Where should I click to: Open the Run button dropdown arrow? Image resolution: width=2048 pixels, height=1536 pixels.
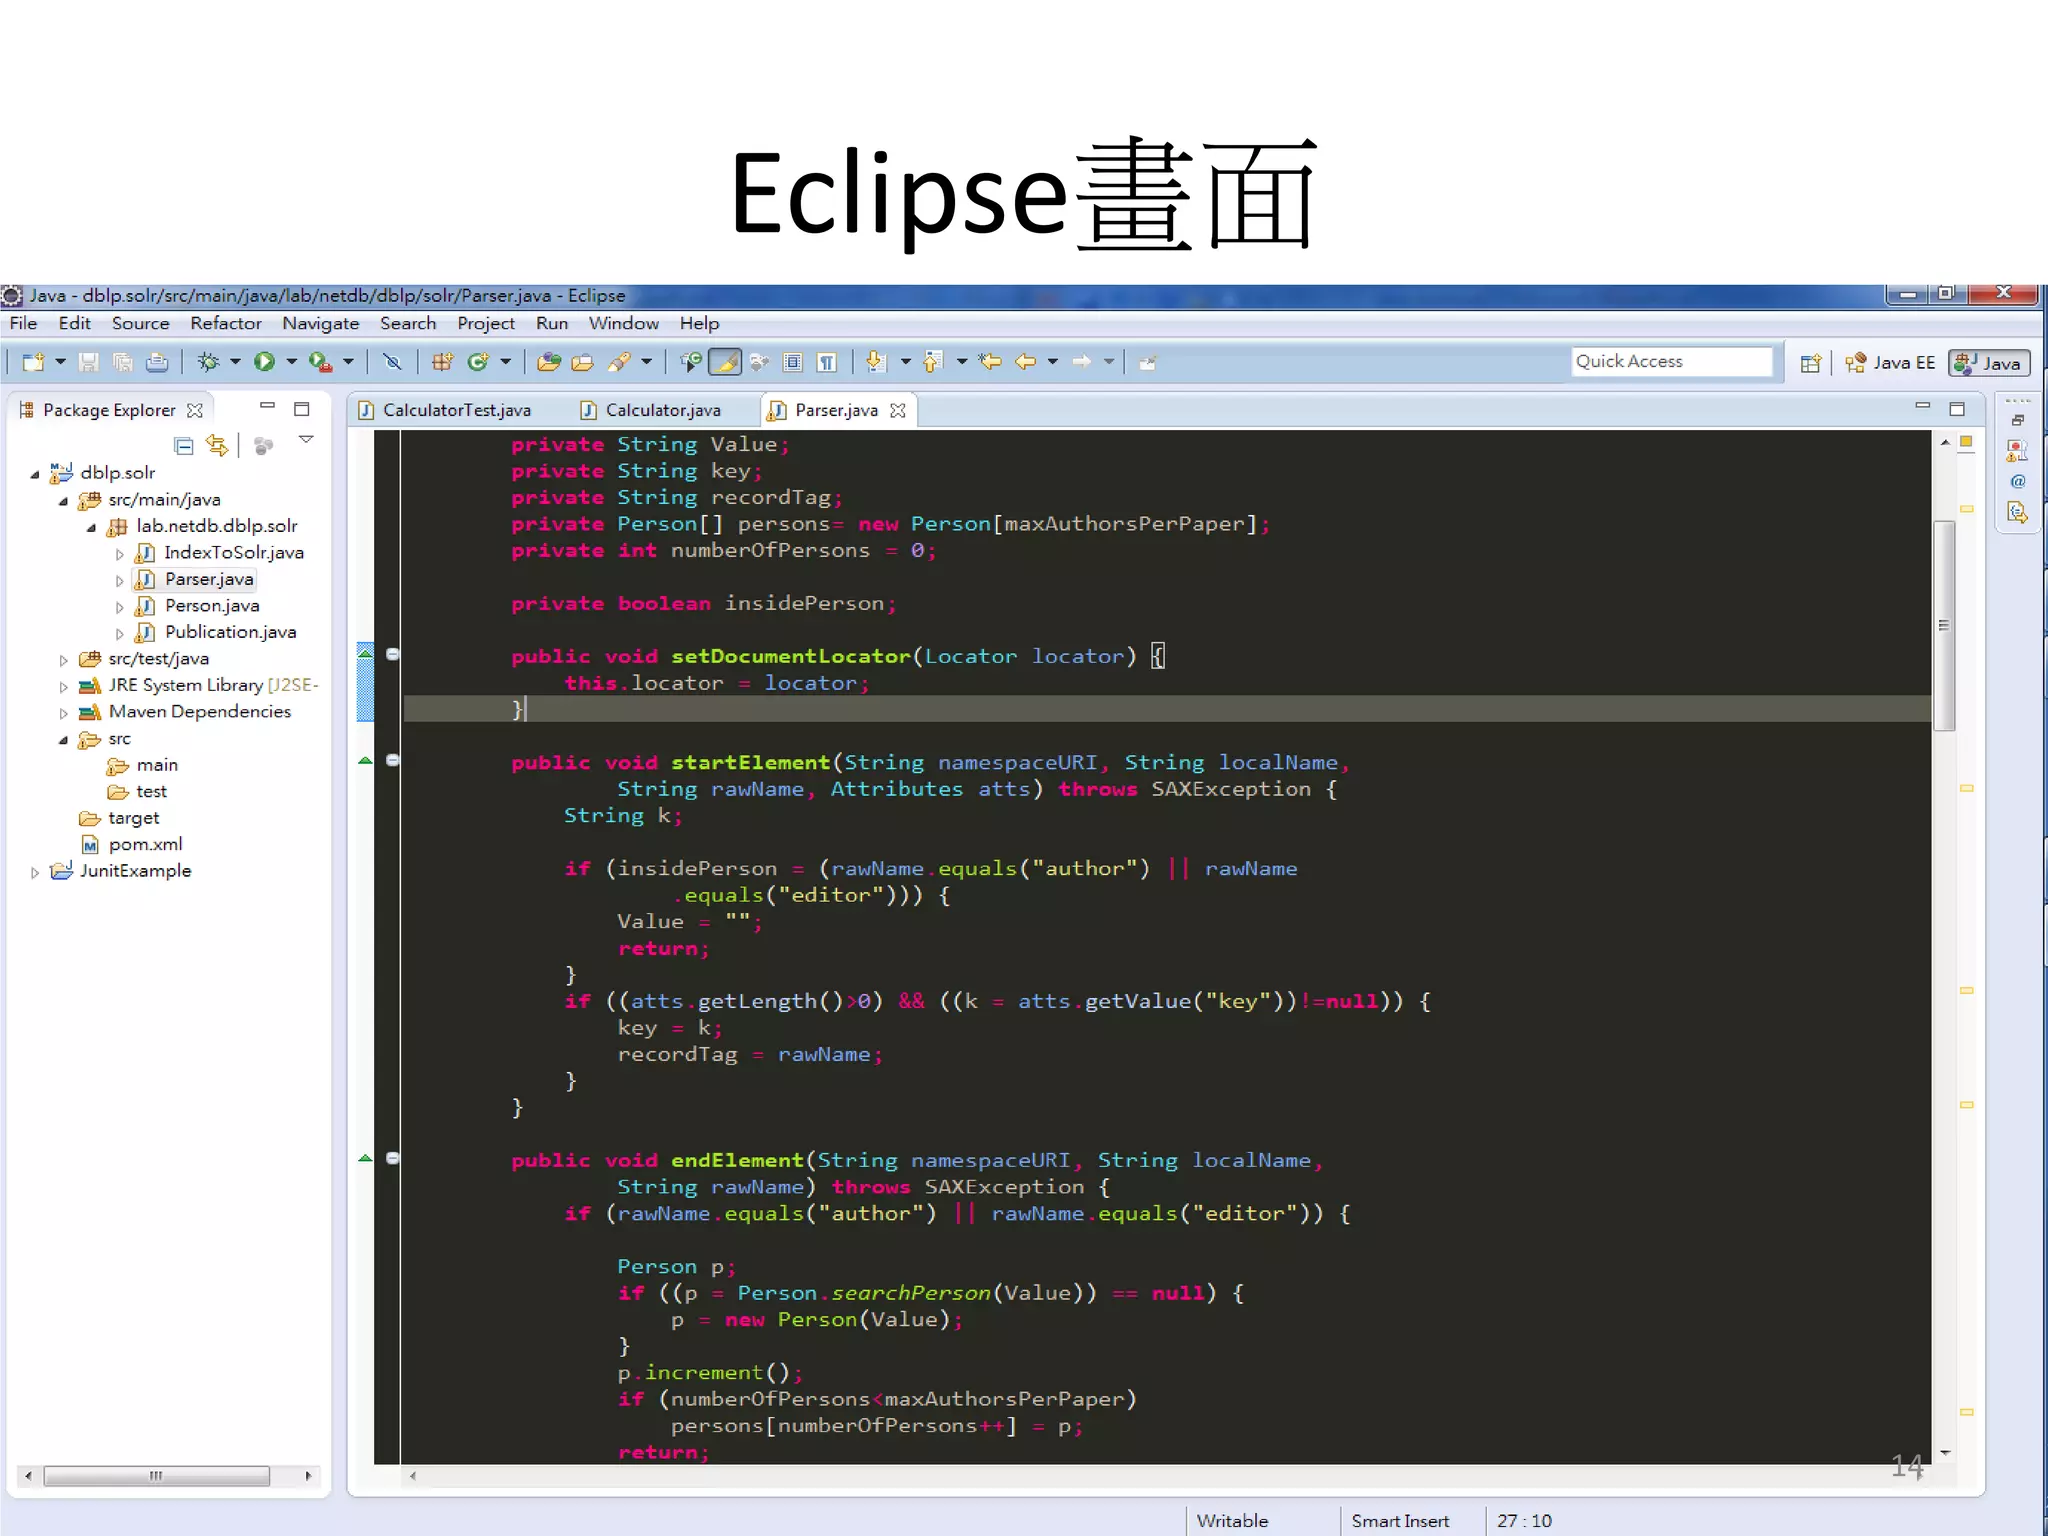(x=292, y=362)
